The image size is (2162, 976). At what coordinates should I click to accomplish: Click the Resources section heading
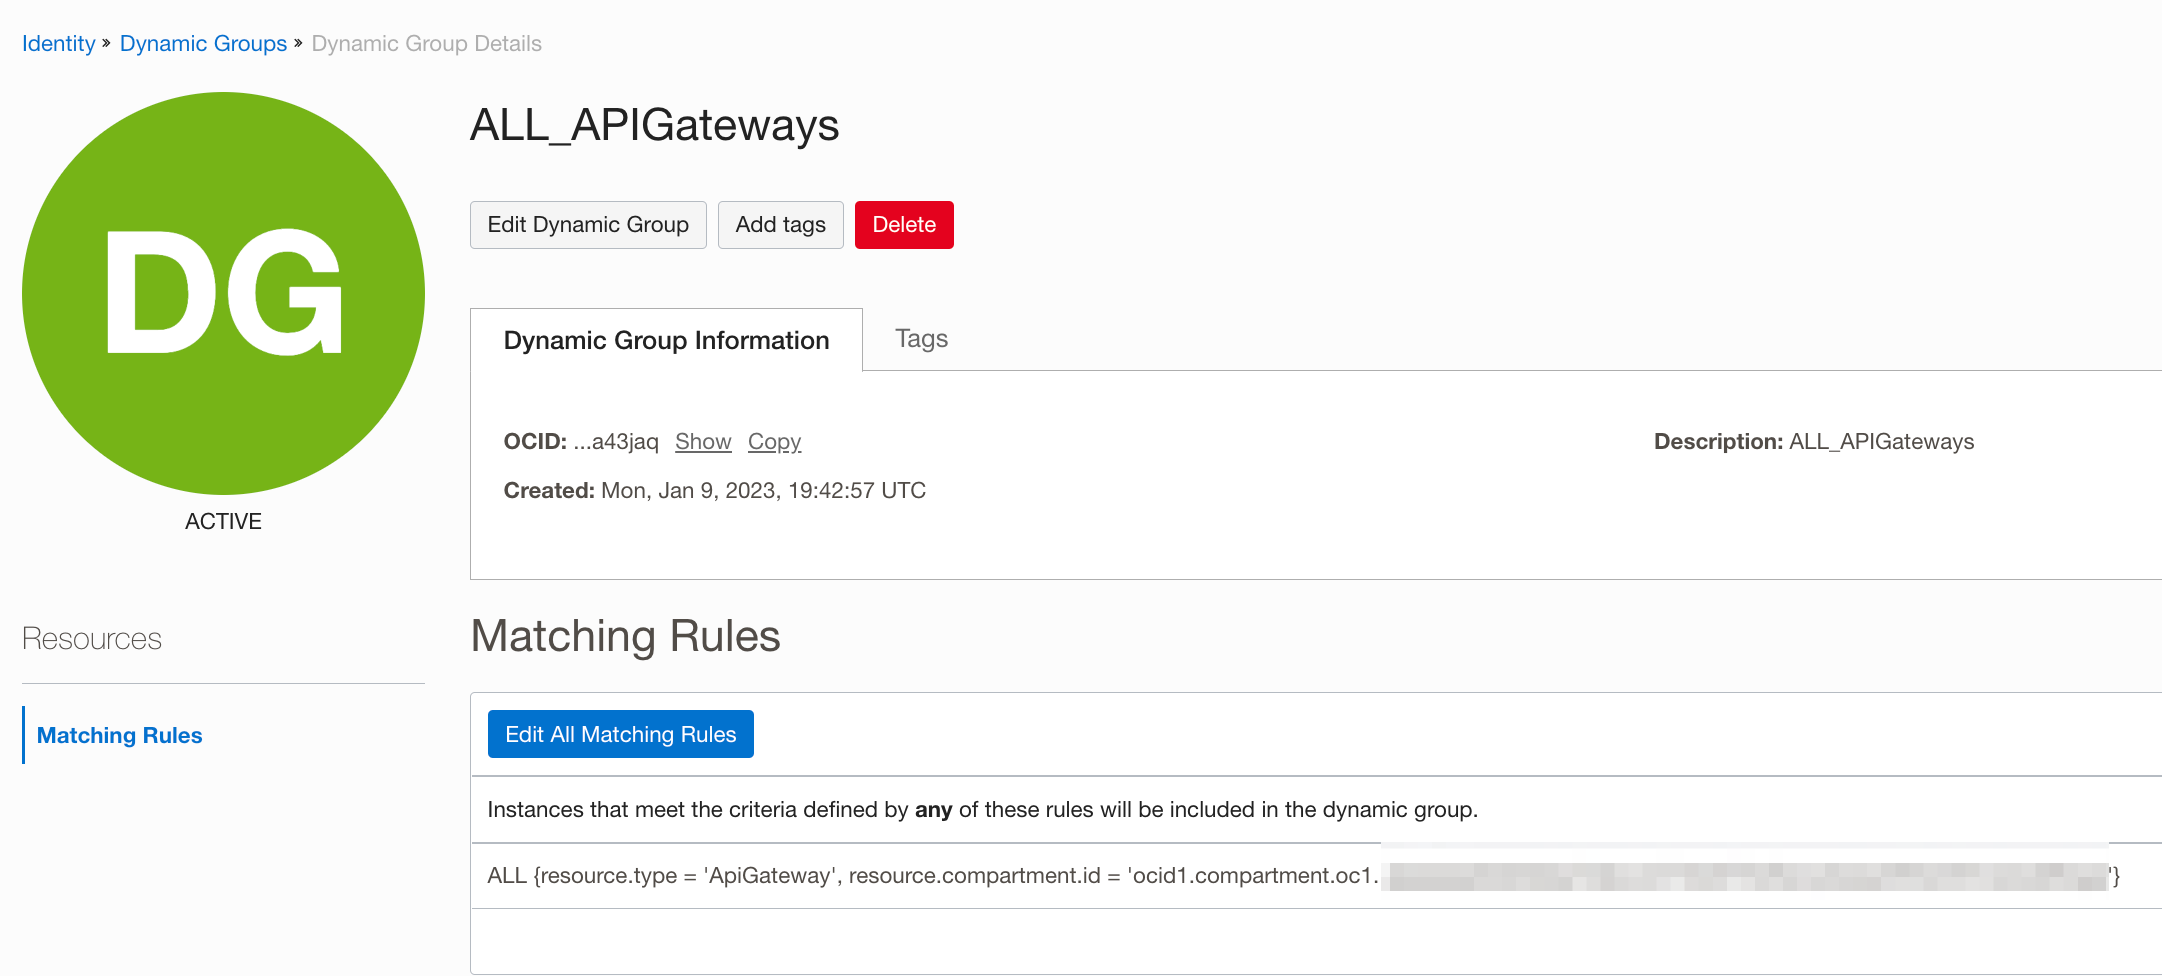coord(91,638)
